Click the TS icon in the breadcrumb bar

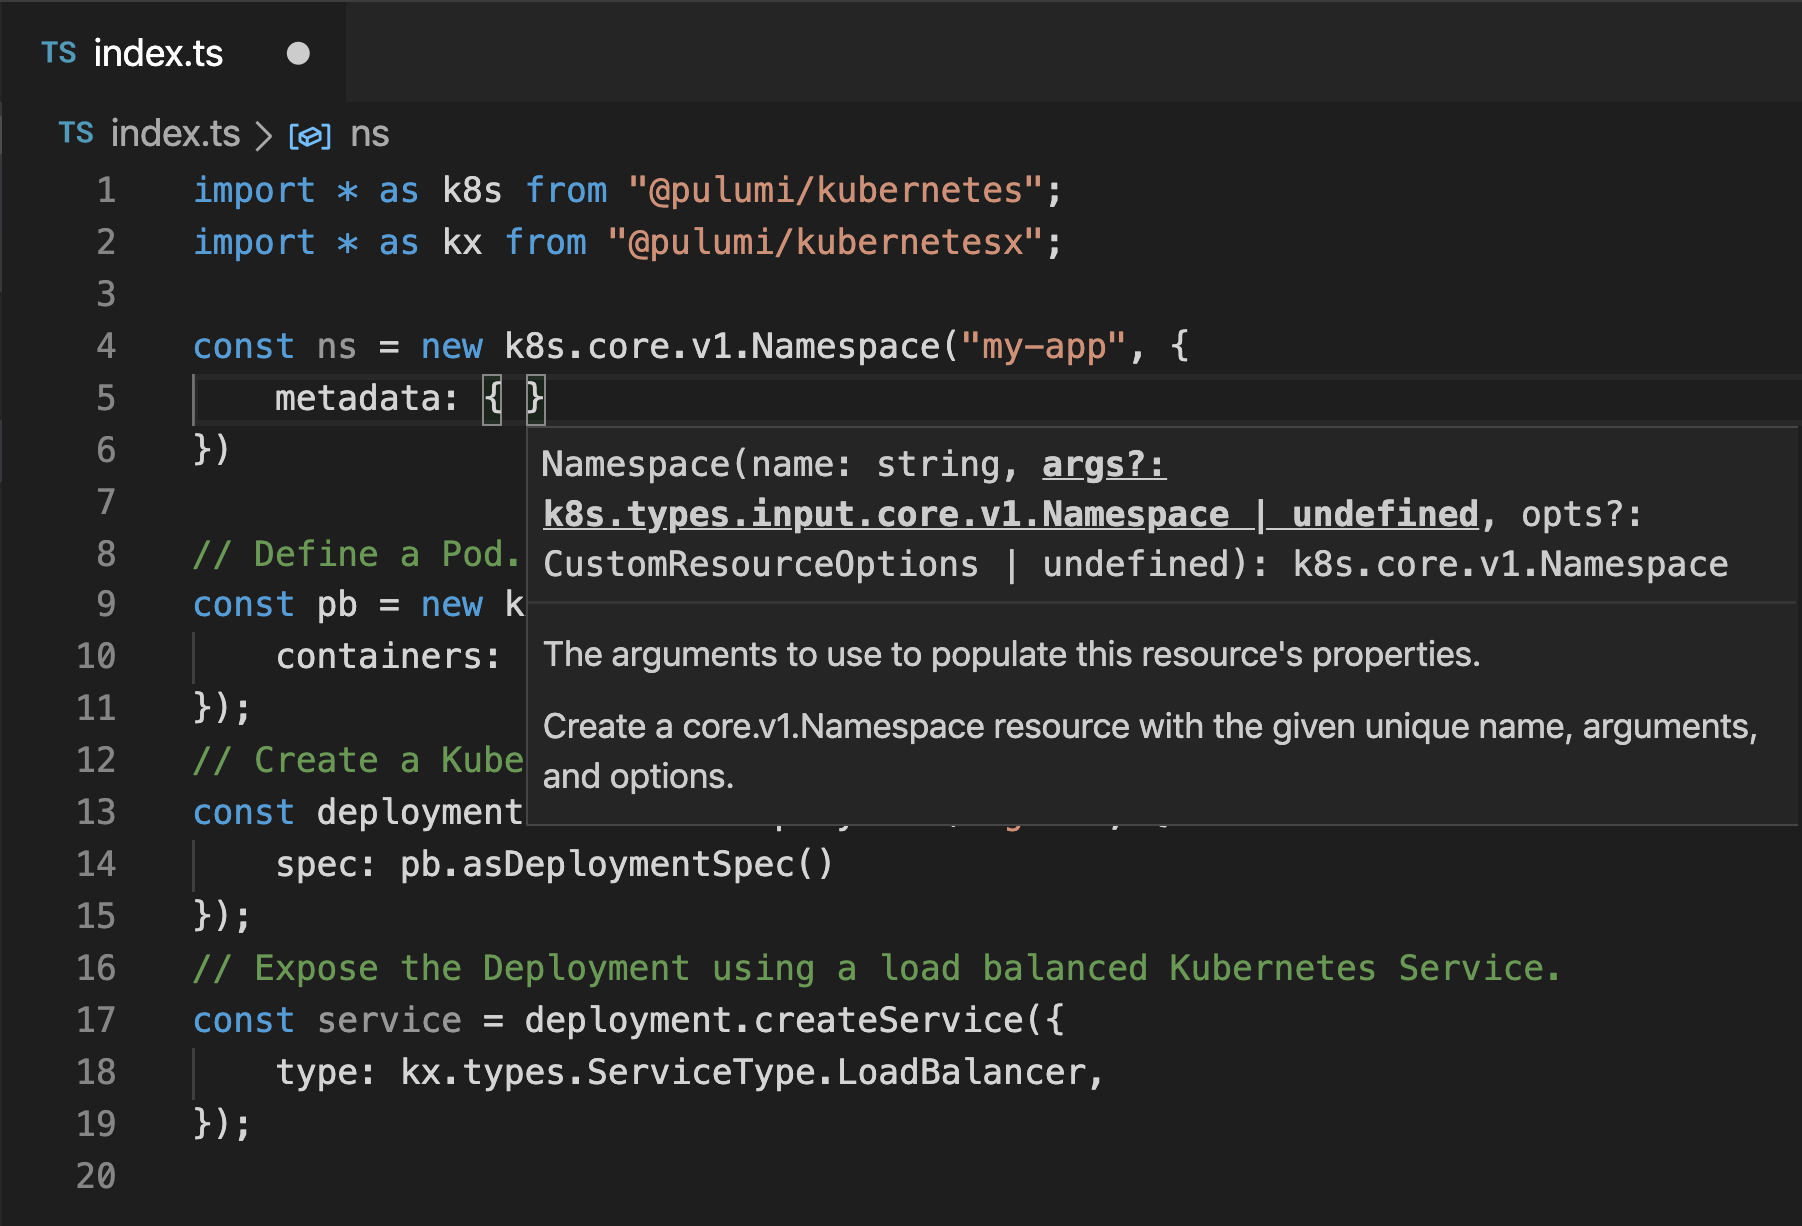tap(76, 133)
